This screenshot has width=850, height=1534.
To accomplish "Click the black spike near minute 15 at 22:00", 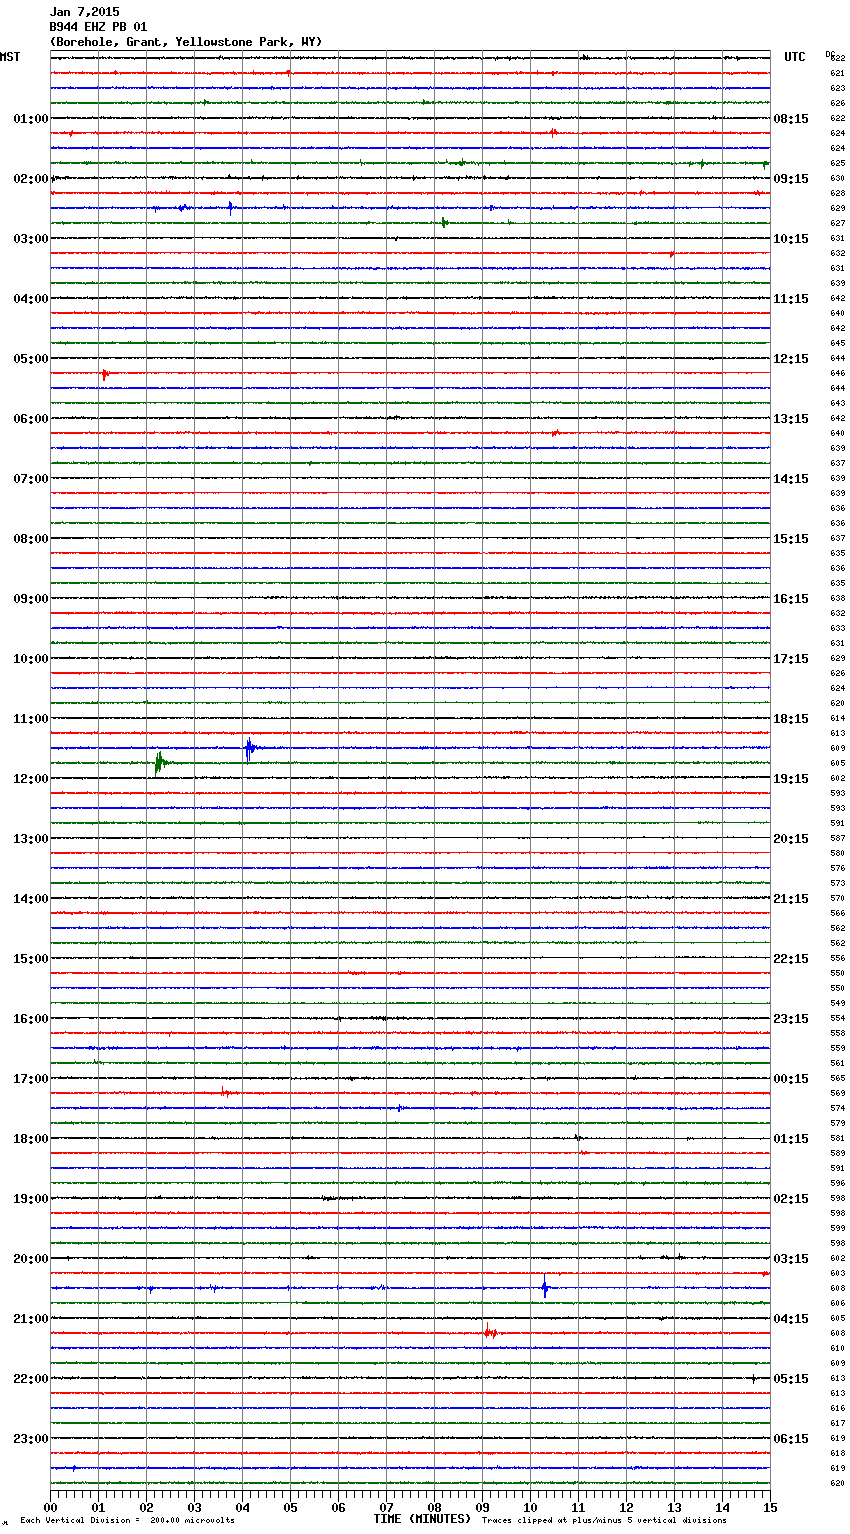I will pos(753,1379).
